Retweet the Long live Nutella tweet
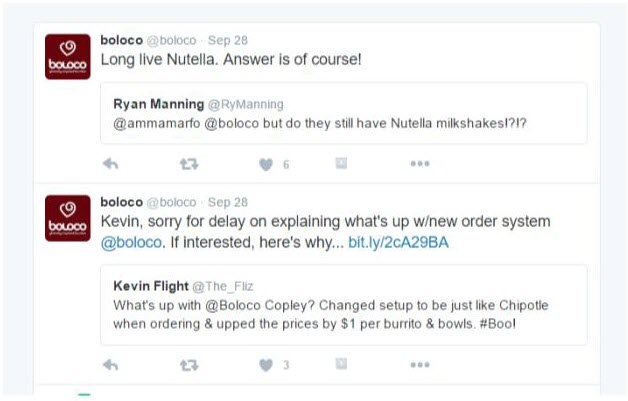Screen dimensions: 628x401 pyautogui.click(x=189, y=164)
